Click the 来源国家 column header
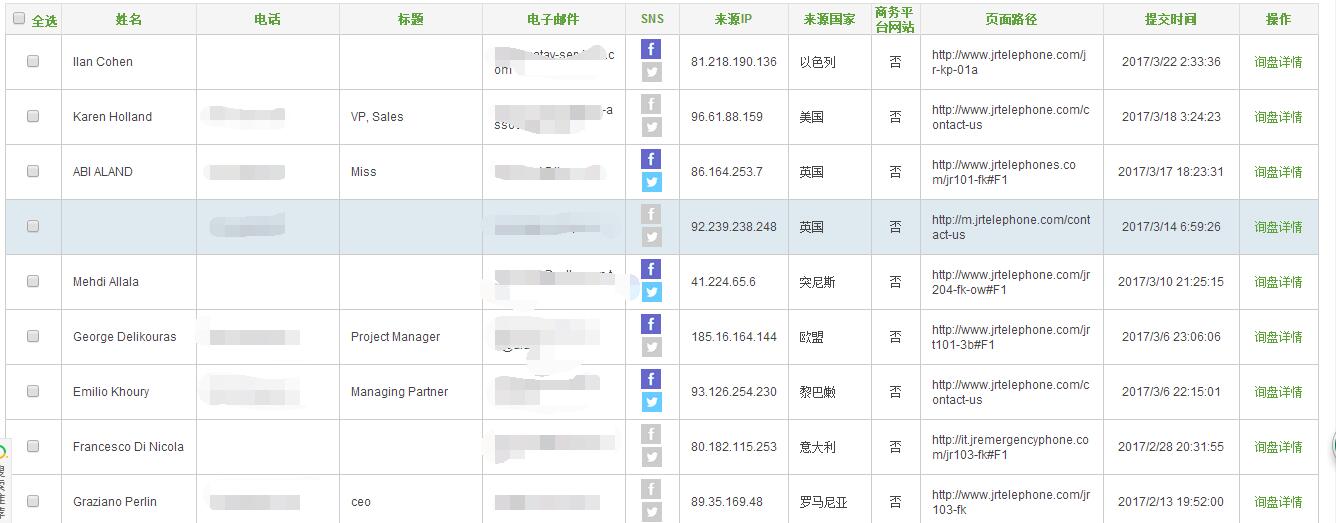This screenshot has width=1336, height=523. point(829,19)
